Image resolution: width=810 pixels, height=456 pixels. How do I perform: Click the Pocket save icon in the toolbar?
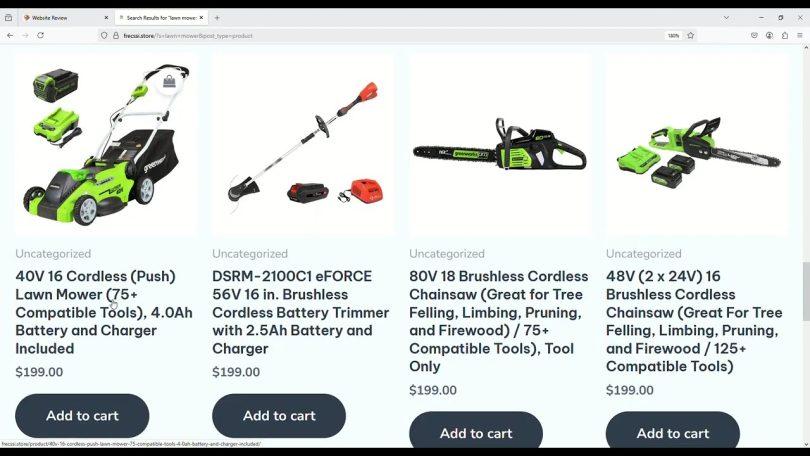(x=754, y=36)
